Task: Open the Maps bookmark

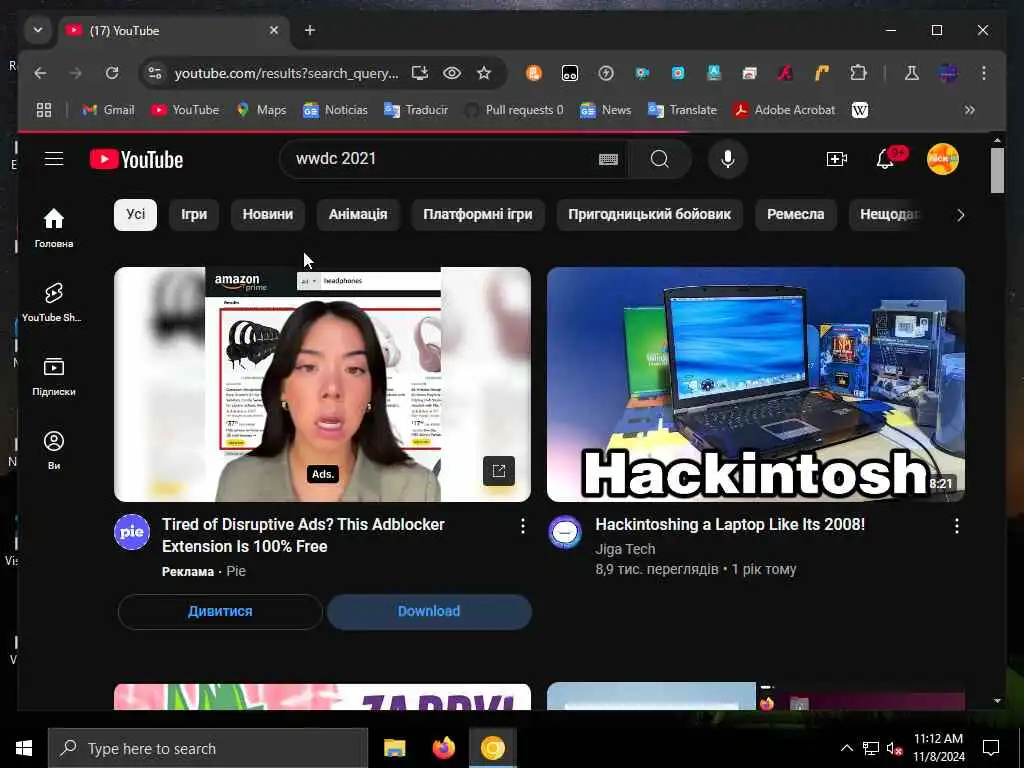Action: pos(261,110)
